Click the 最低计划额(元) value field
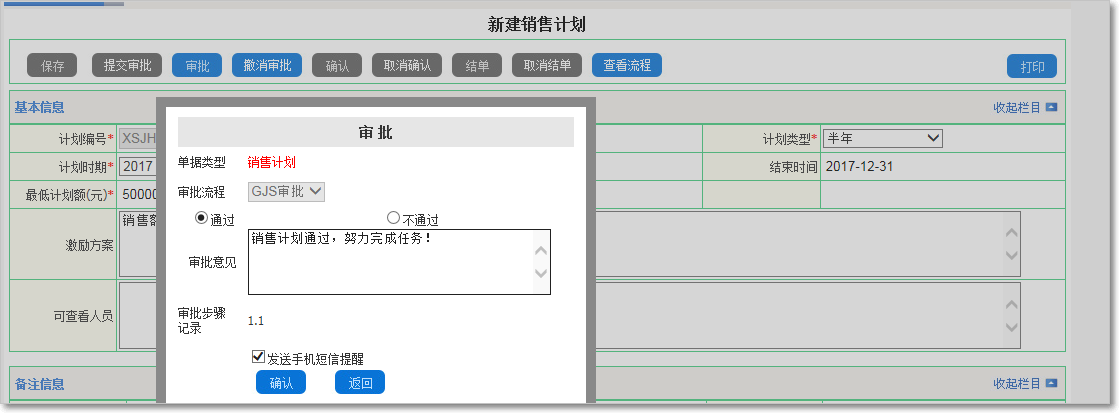Image resolution: width=1119 pixels, height=413 pixels. [x=139, y=195]
